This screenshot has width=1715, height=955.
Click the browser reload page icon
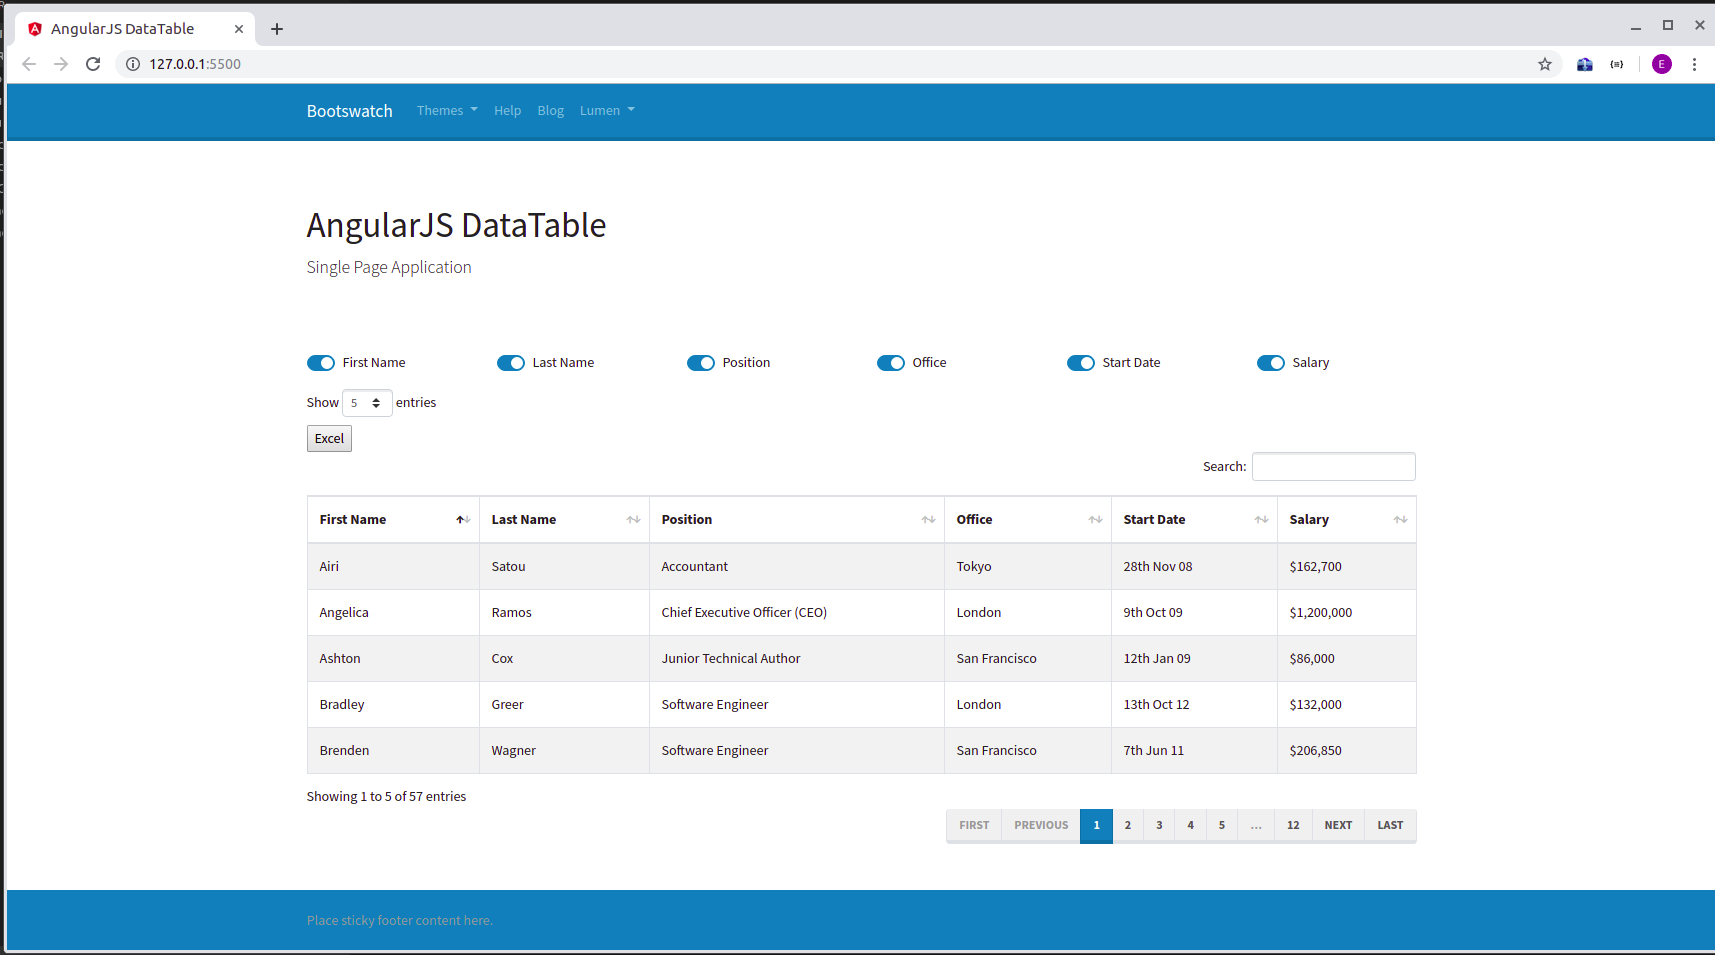[93, 64]
